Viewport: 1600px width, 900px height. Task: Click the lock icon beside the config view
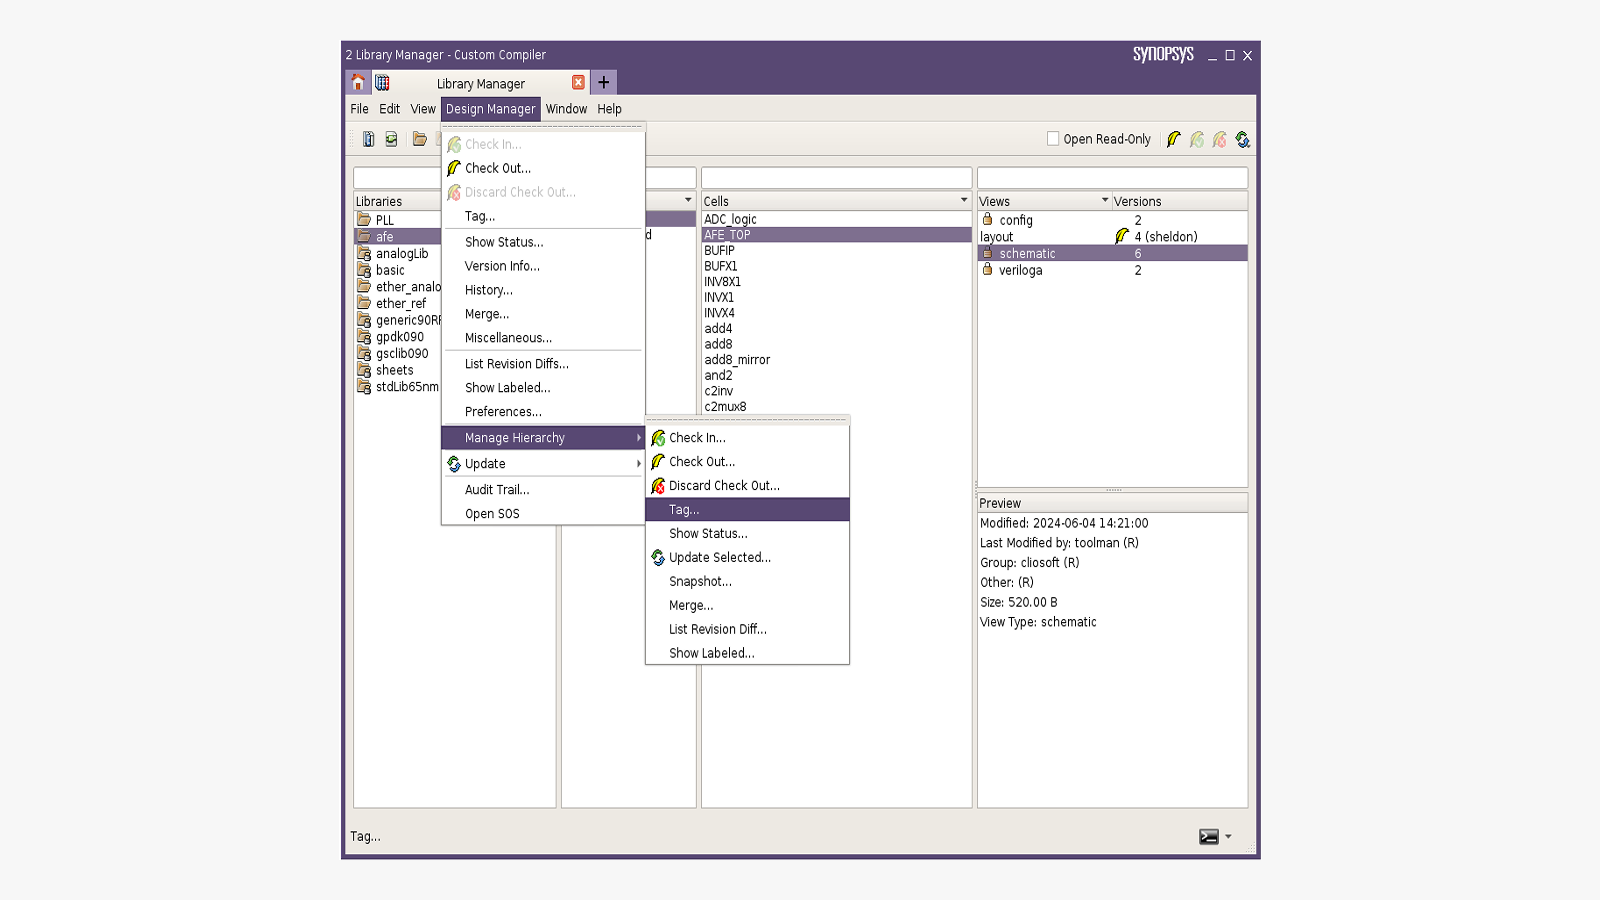(987, 219)
